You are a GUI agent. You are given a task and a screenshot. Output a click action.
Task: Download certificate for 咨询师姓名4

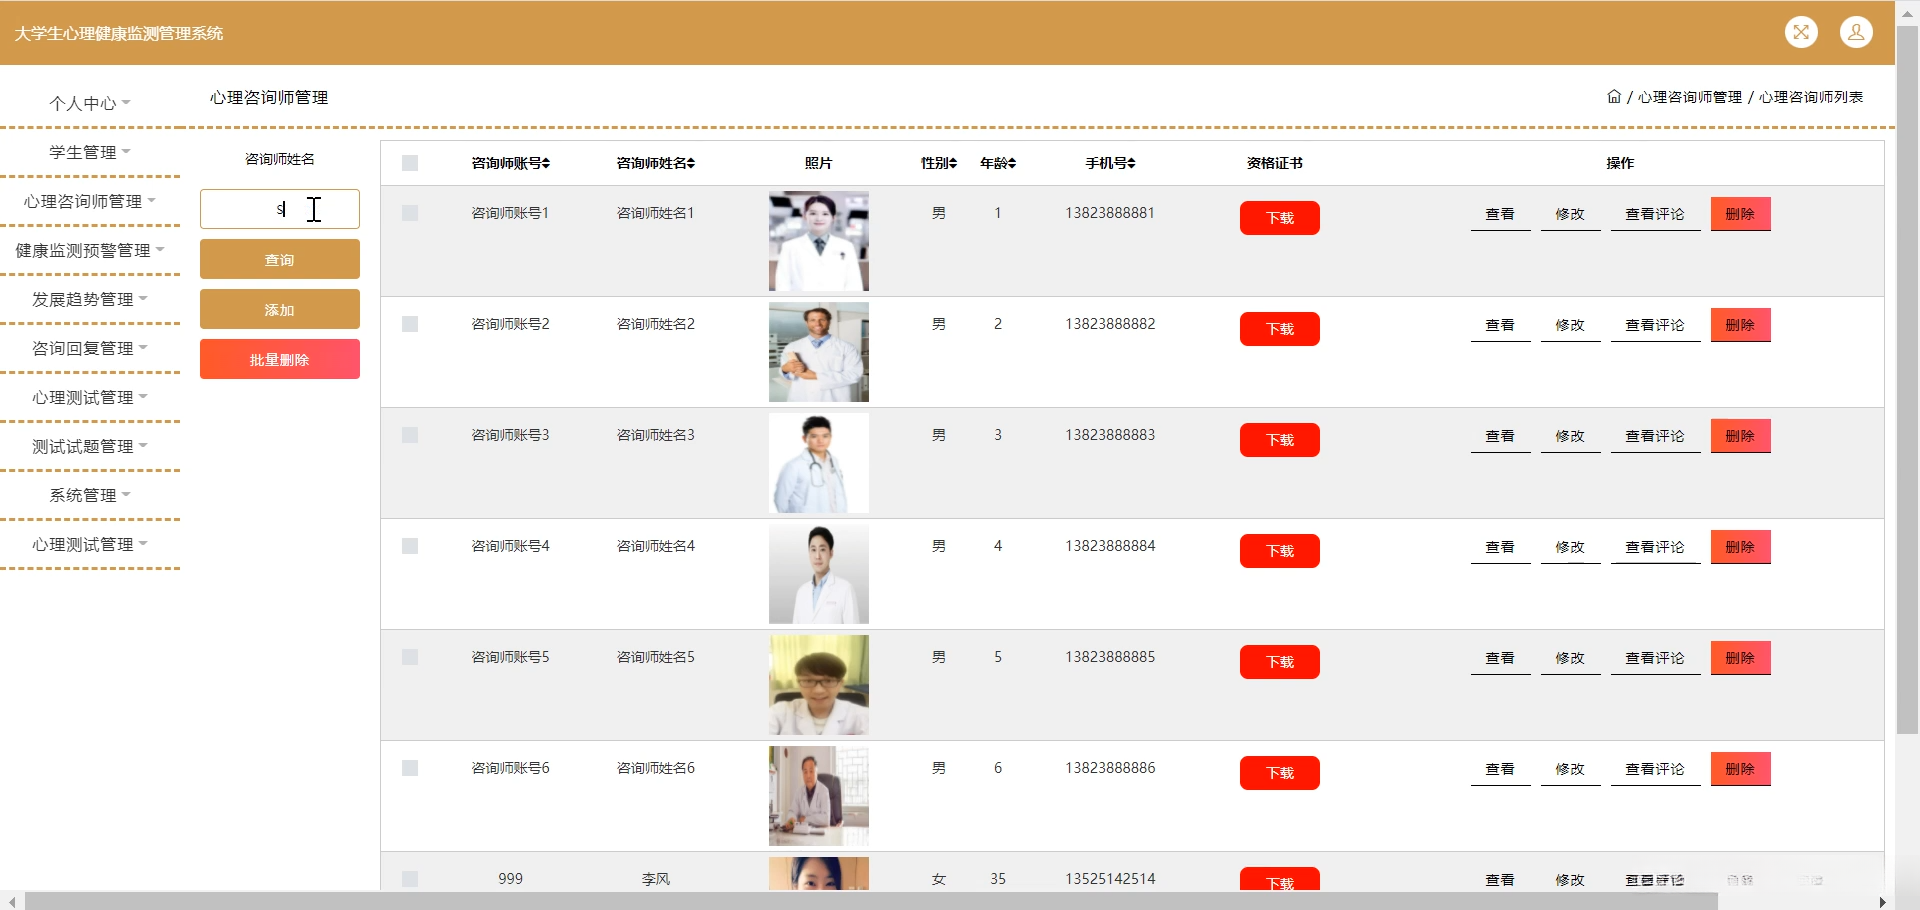click(x=1280, y=551)
